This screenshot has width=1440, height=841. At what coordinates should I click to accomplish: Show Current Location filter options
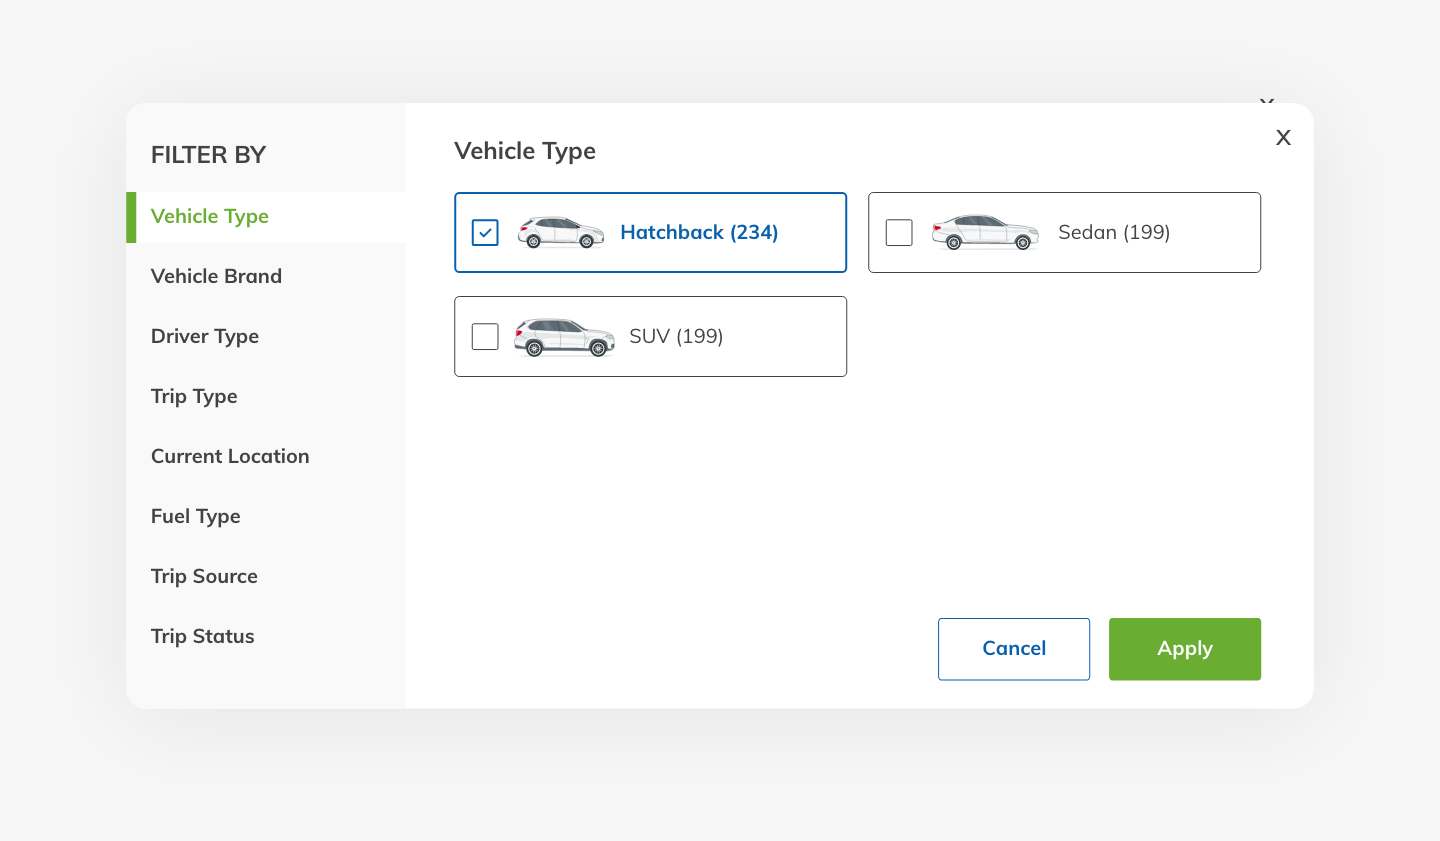click(230, 456)
